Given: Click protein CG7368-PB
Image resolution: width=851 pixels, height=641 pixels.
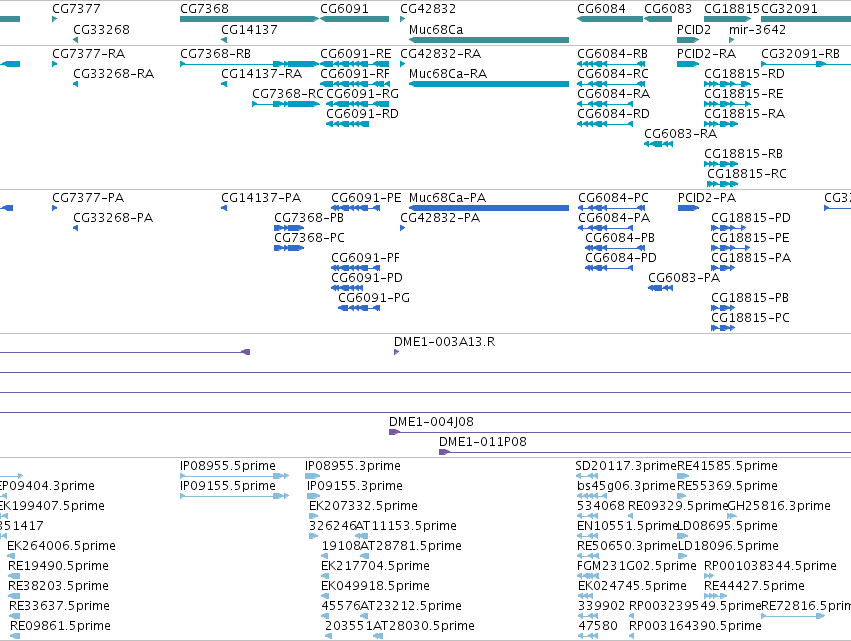Looking at the screenshot, I should pos(289,228).
